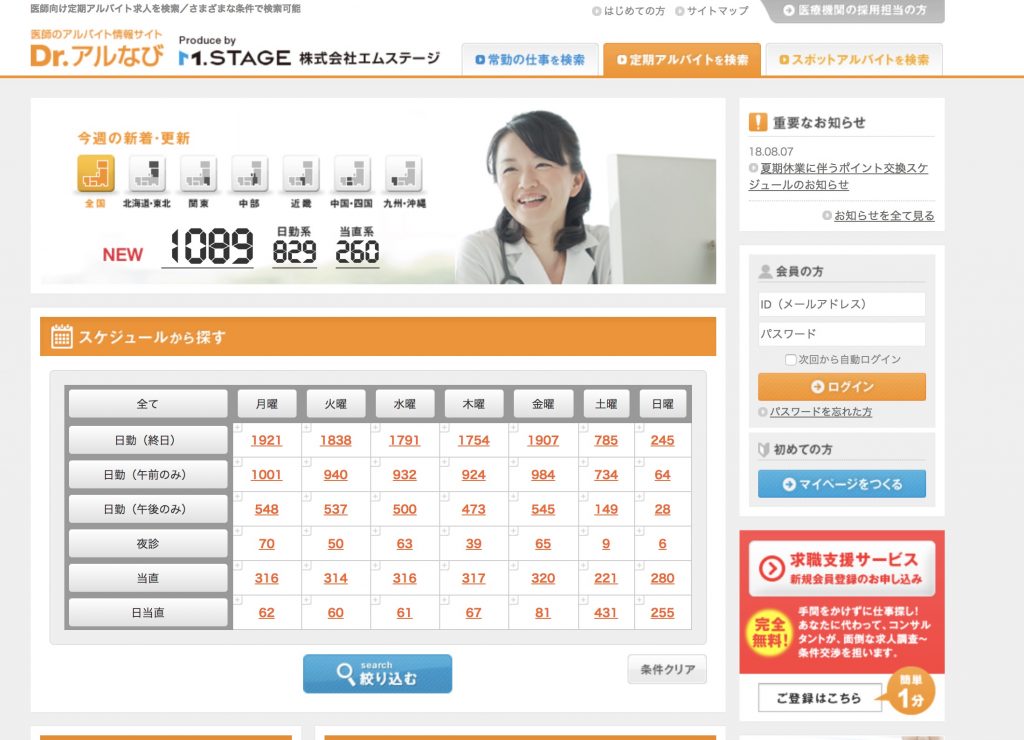Click the Dr.アルなび site logo
Screen dimensions: 1024x740
[97, 55]
